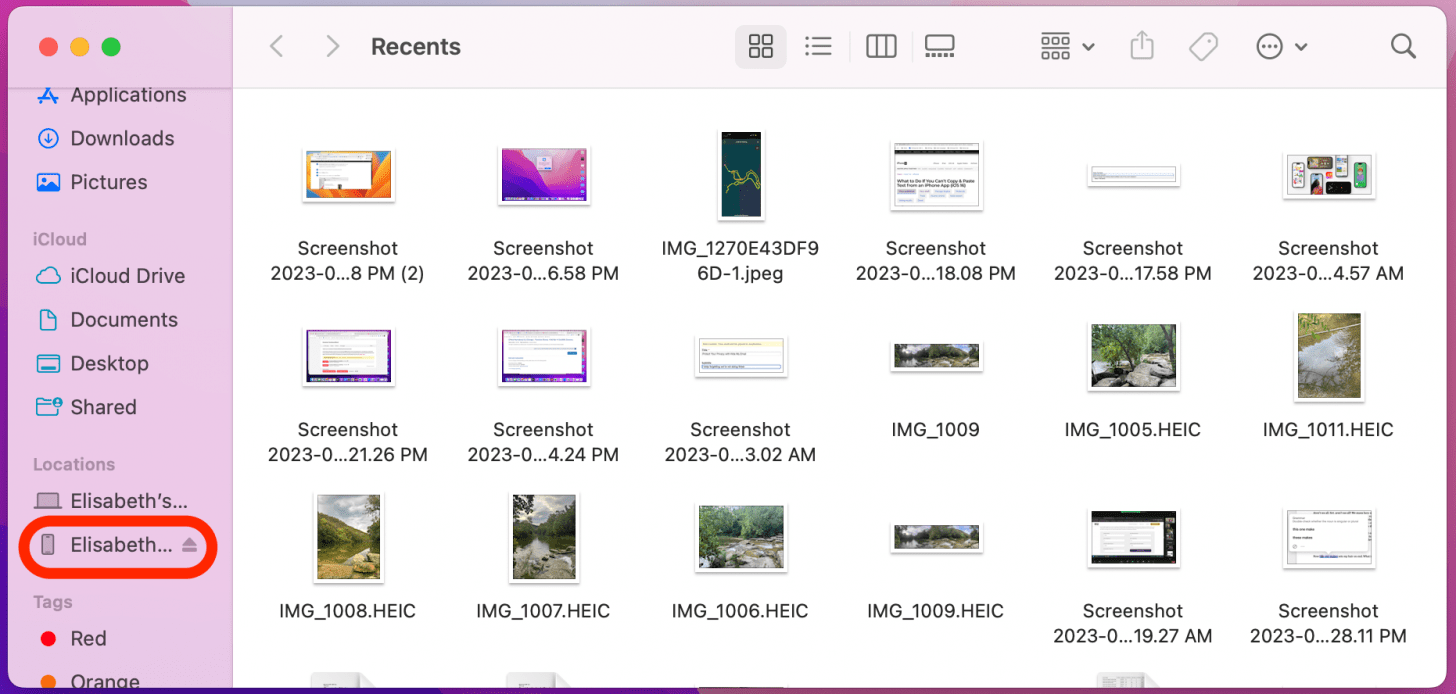Go forward with right chevron
The width and height of the screenshot is (1456, 694).
pos(333,46)
